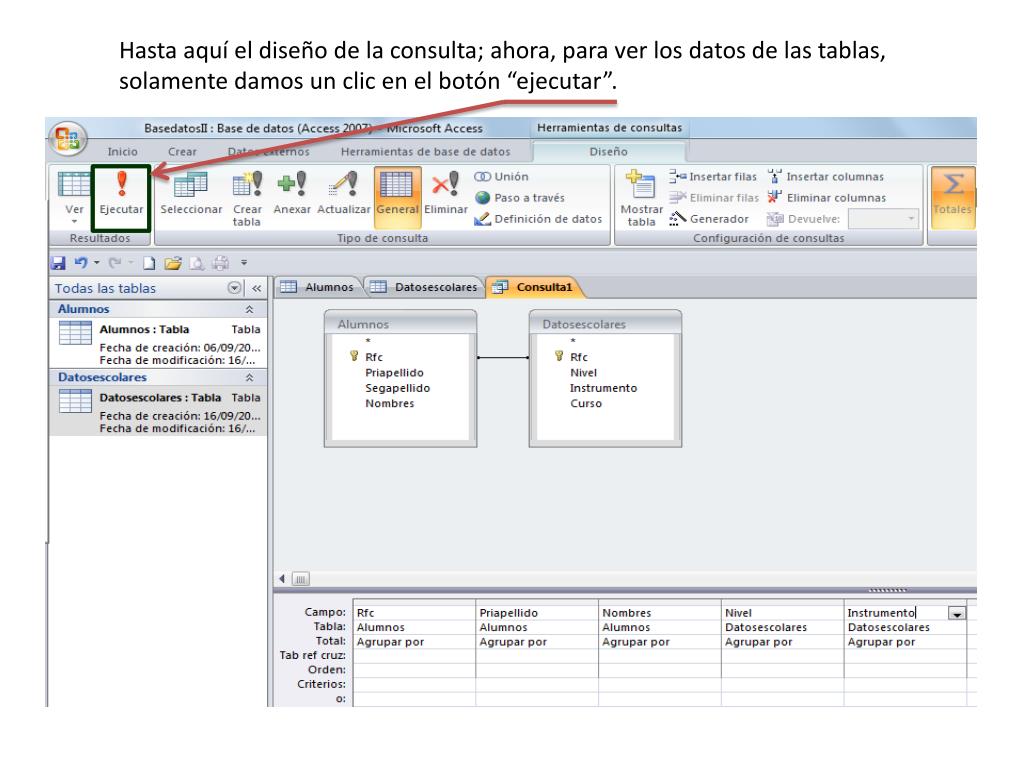Select the Eliminar query type

coord(445,193)
